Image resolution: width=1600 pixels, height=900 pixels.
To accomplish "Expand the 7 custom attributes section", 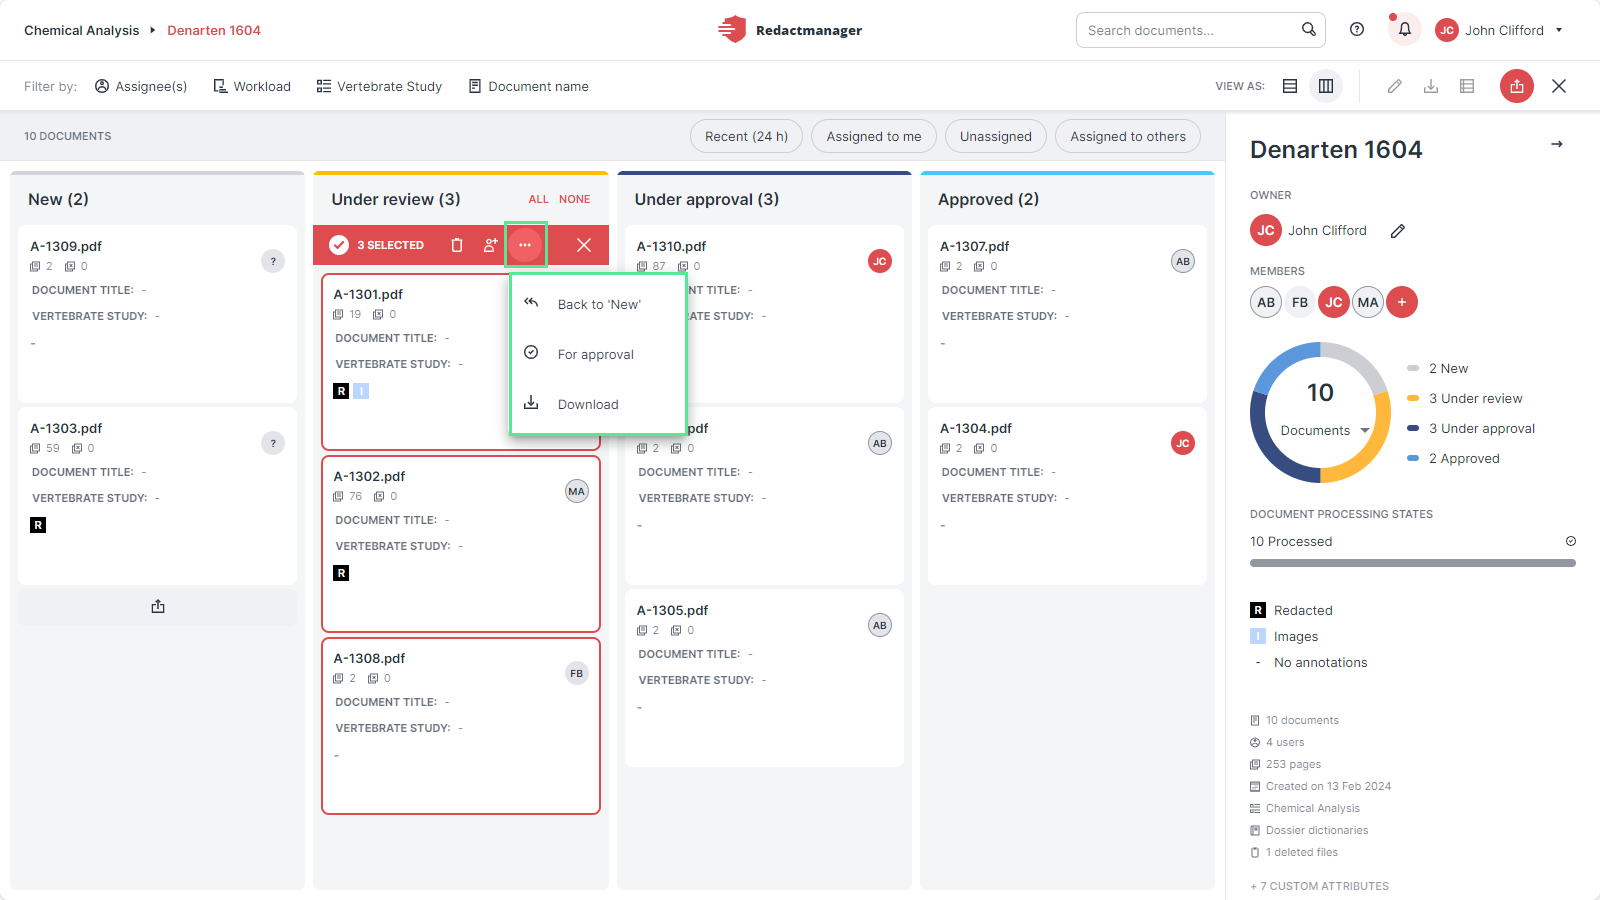I will pyautogui.click(x=1320, y=886).
